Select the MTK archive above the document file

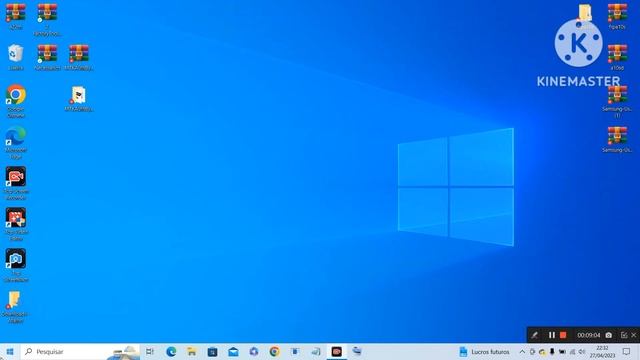pyautogui.click(x=78, y=57)
